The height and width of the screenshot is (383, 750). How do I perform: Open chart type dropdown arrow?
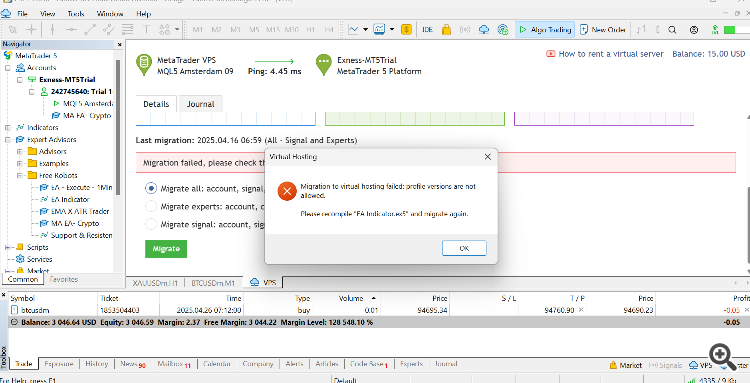pyautogui.click(x=365, y=30)
